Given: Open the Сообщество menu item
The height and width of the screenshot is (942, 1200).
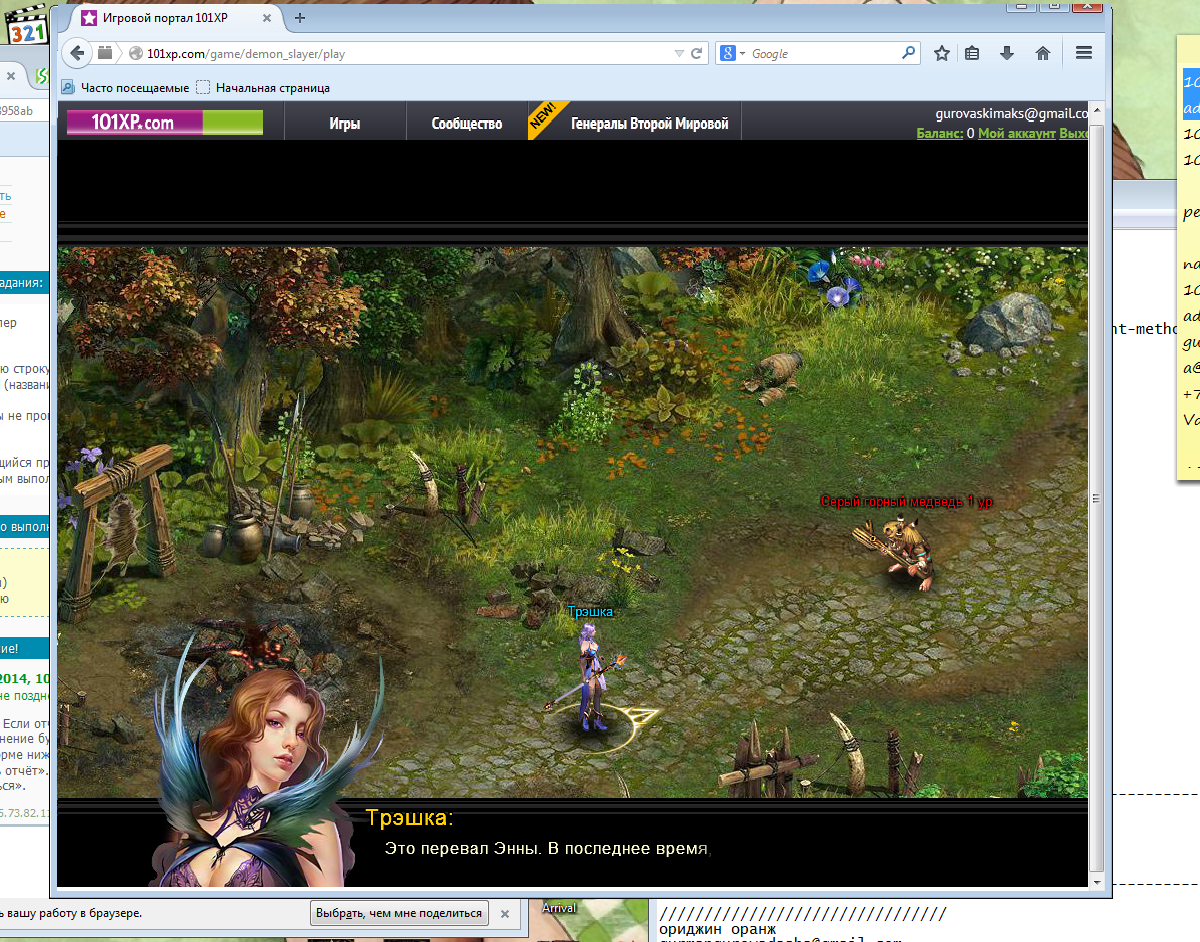Looking at the screenshot, I should click(x=467, y=124).
